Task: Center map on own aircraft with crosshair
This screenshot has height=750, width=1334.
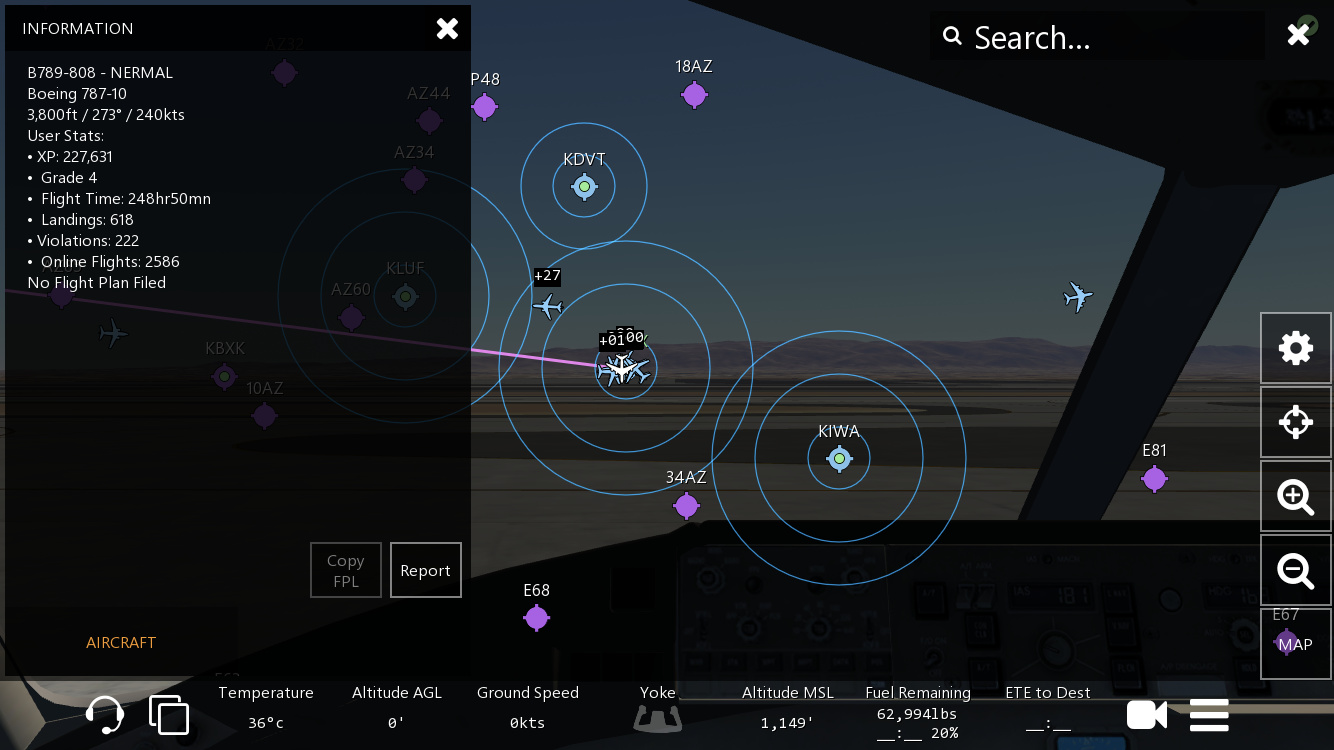Action: point(1296,422)
